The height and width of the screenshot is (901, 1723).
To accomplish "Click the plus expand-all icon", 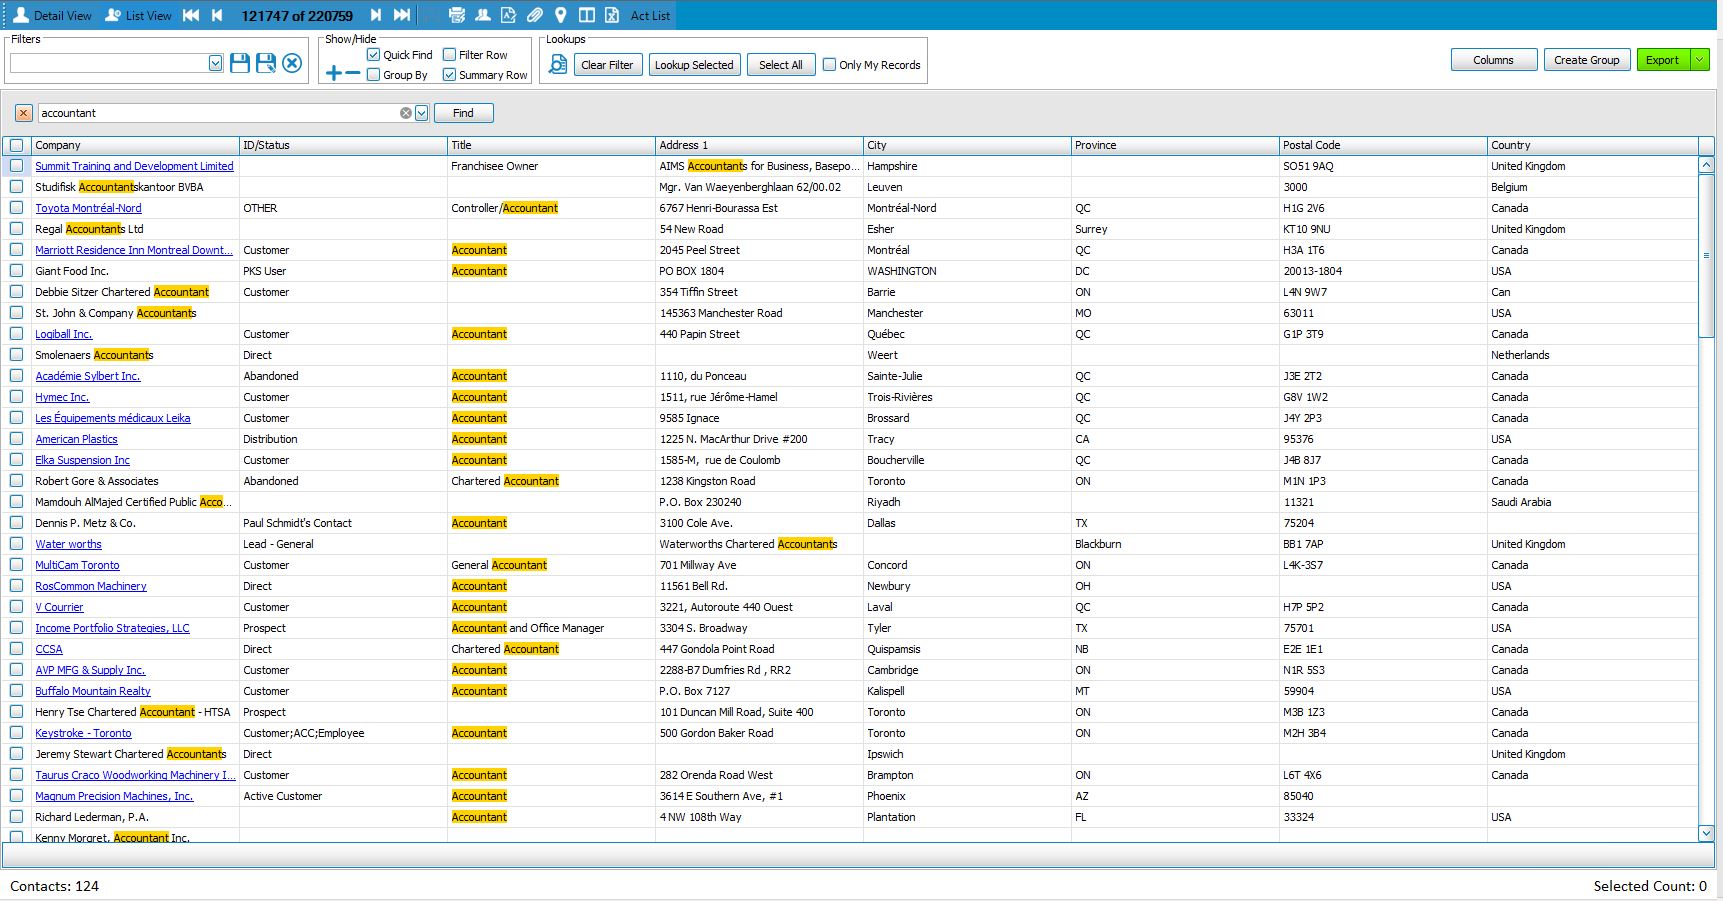I will point(334,73).
